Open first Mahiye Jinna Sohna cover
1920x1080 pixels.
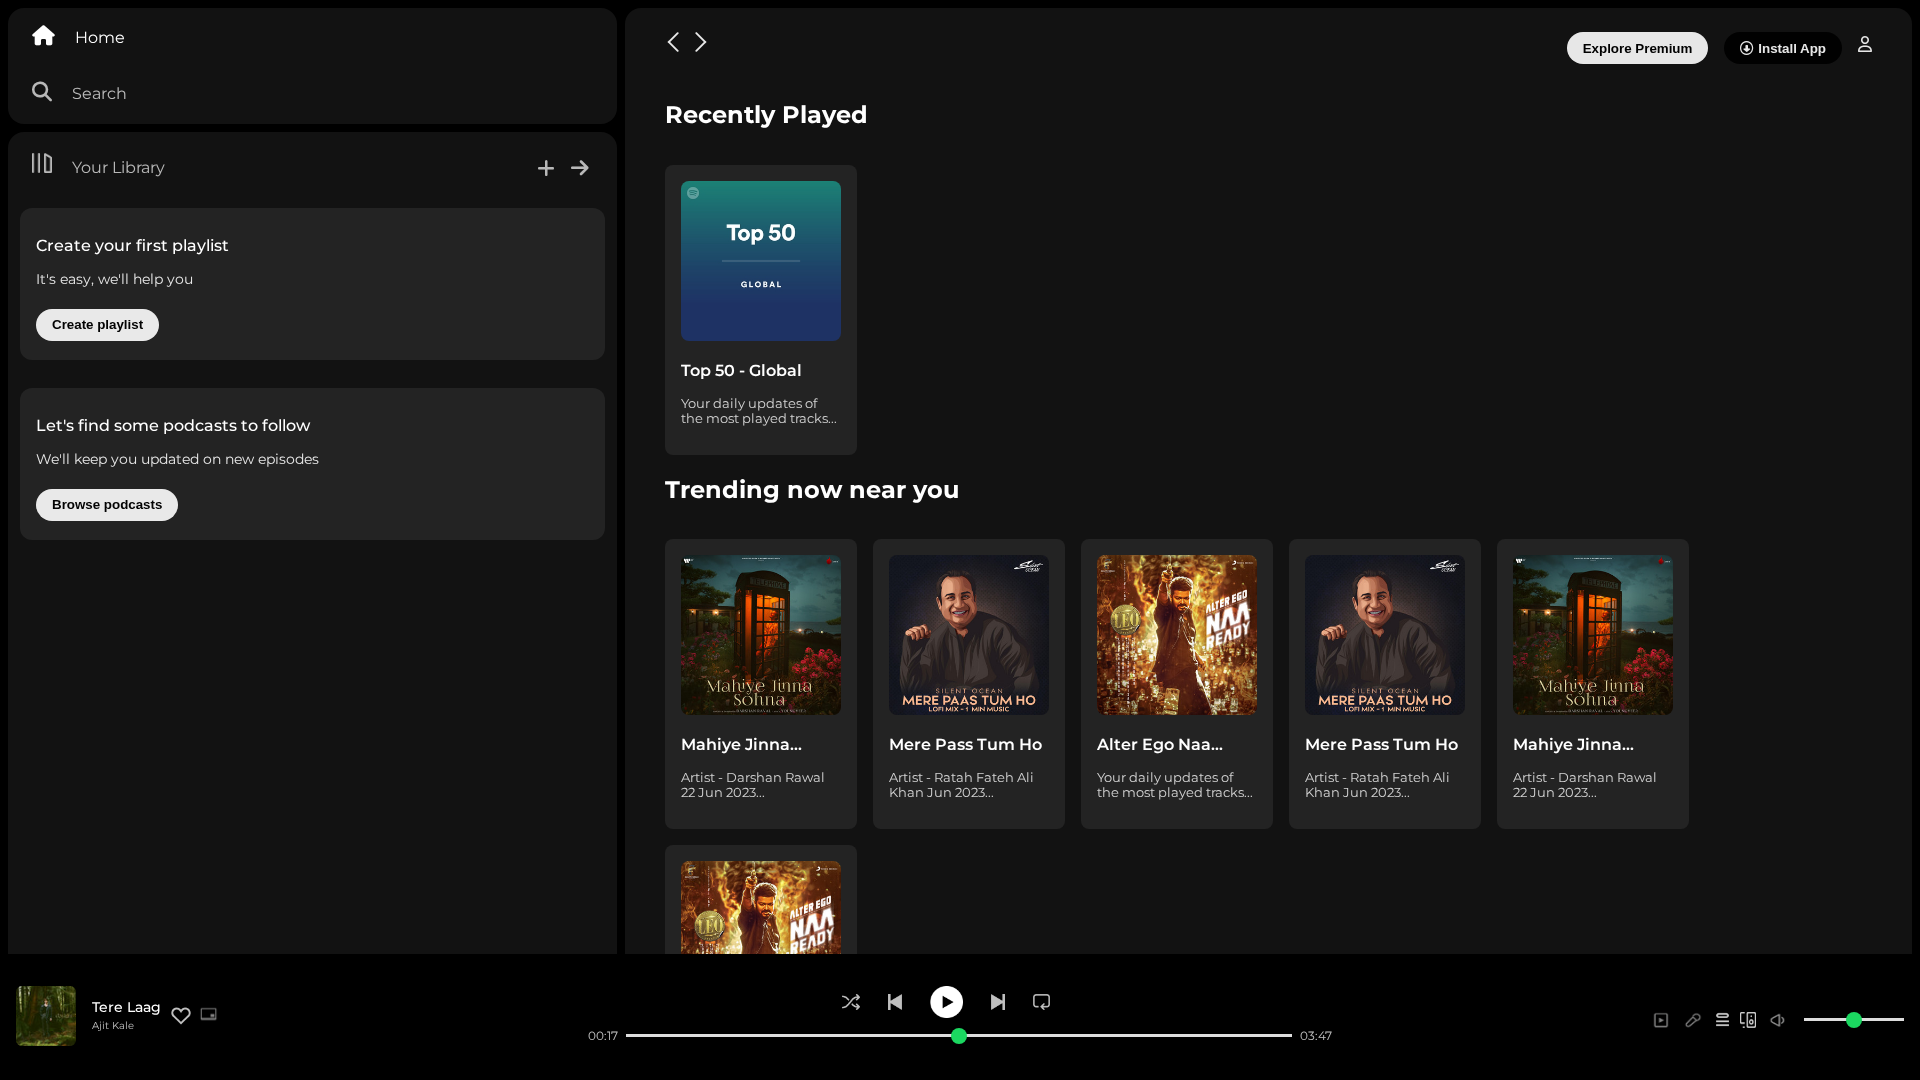pyautogui.click(x=761, y=635)
